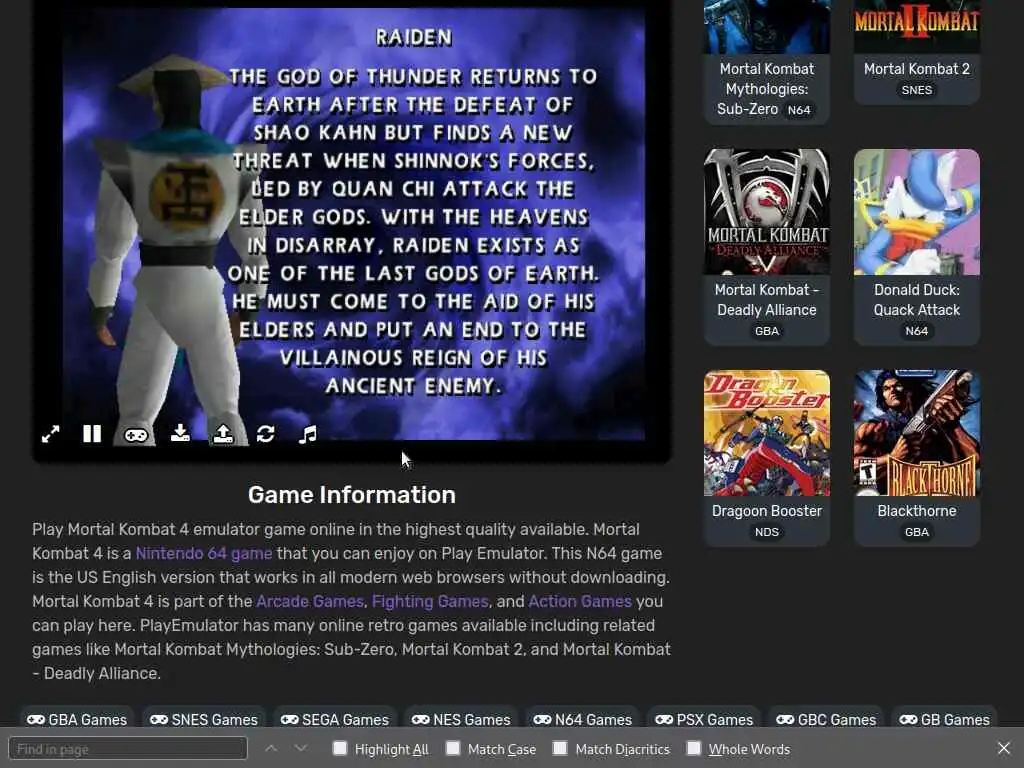Viewport: 1024px width, 768px height.
Task: Click the SNES badge under Mortal Kombat 2
Action: 917,90
